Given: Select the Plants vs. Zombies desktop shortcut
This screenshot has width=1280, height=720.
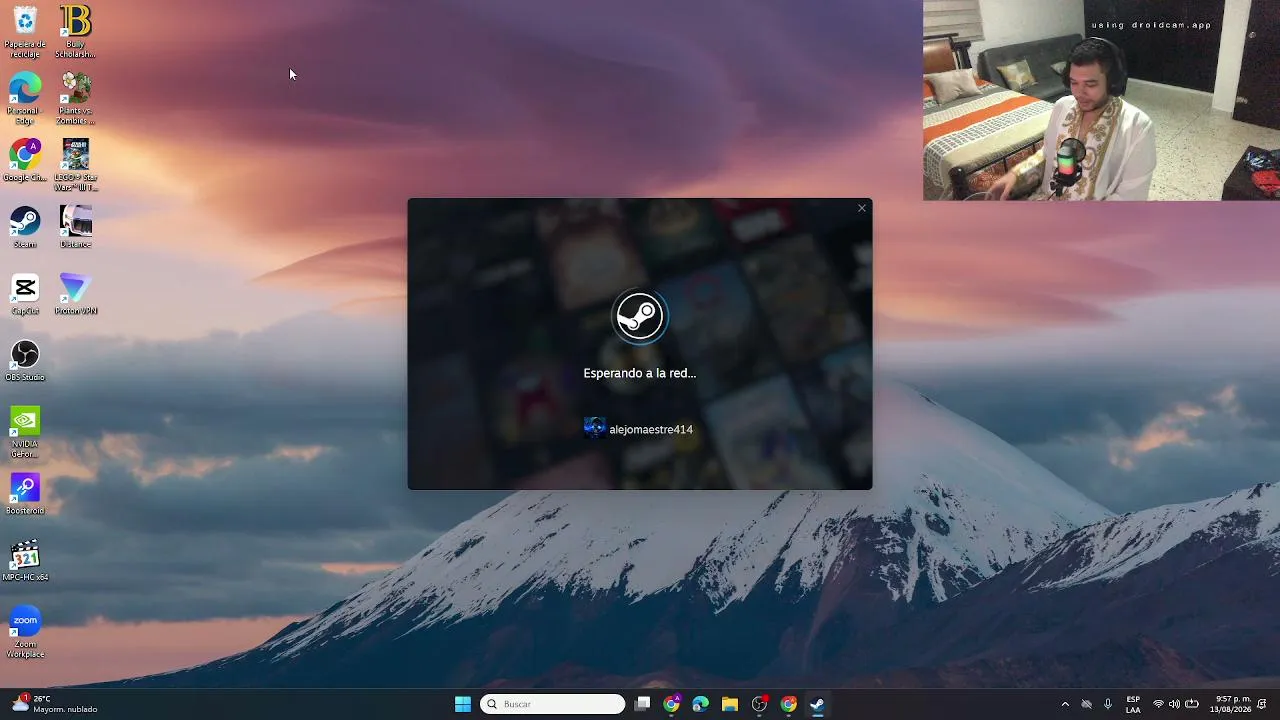Looking at the screenshot, I should (75, 99).
